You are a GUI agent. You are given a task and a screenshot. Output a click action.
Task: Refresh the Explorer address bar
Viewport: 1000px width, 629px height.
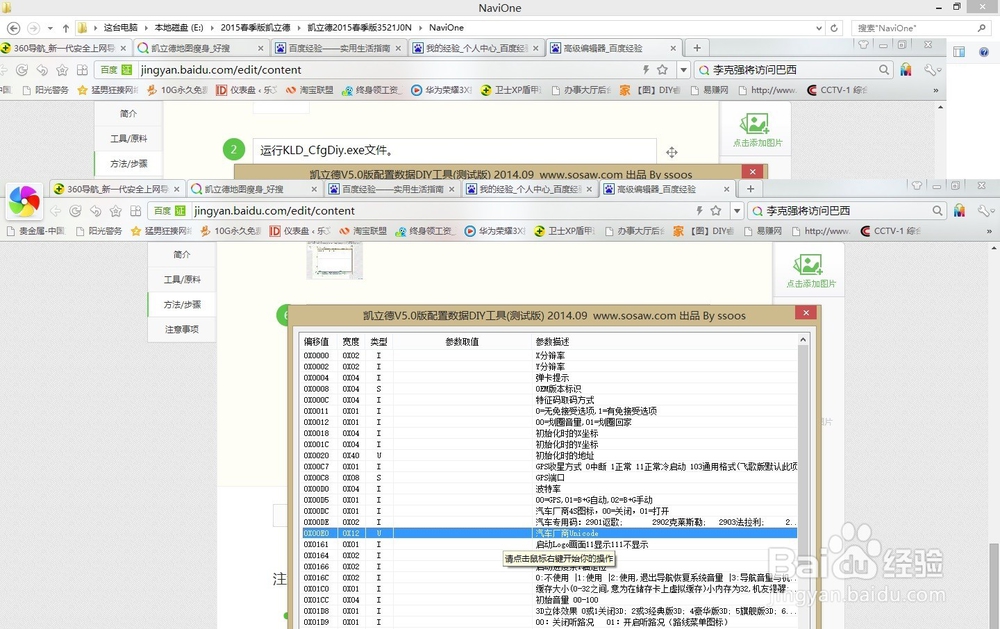point(834,28)
